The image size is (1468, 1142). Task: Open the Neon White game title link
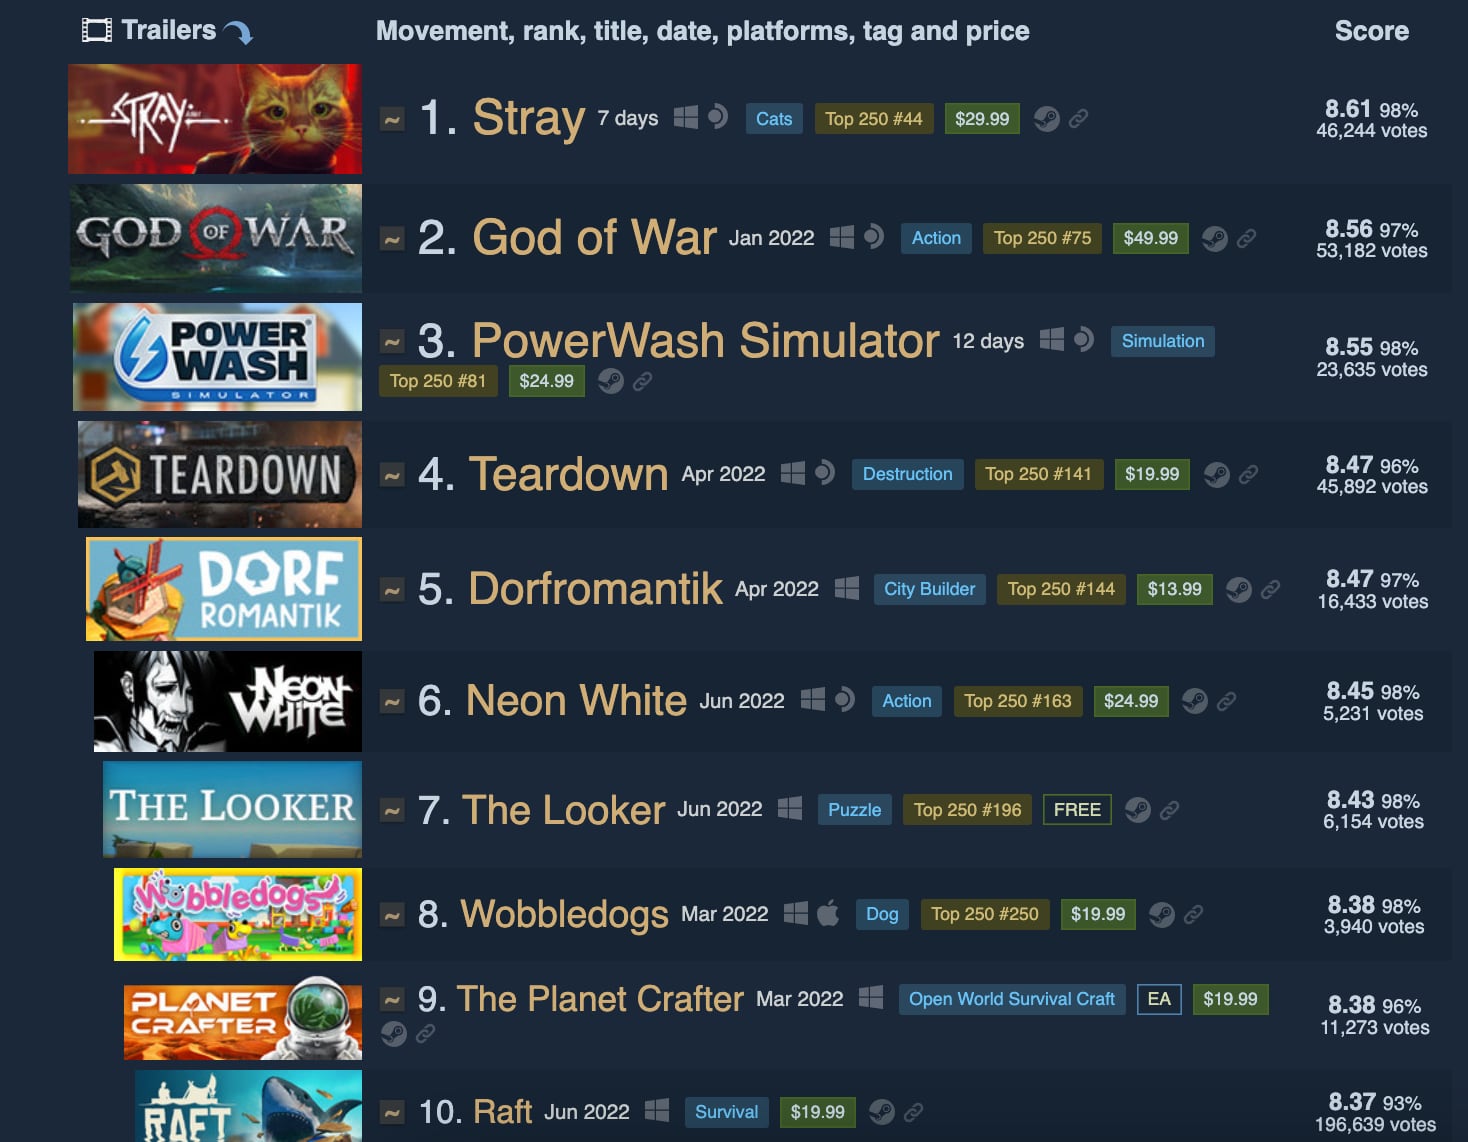coord(576,700)
